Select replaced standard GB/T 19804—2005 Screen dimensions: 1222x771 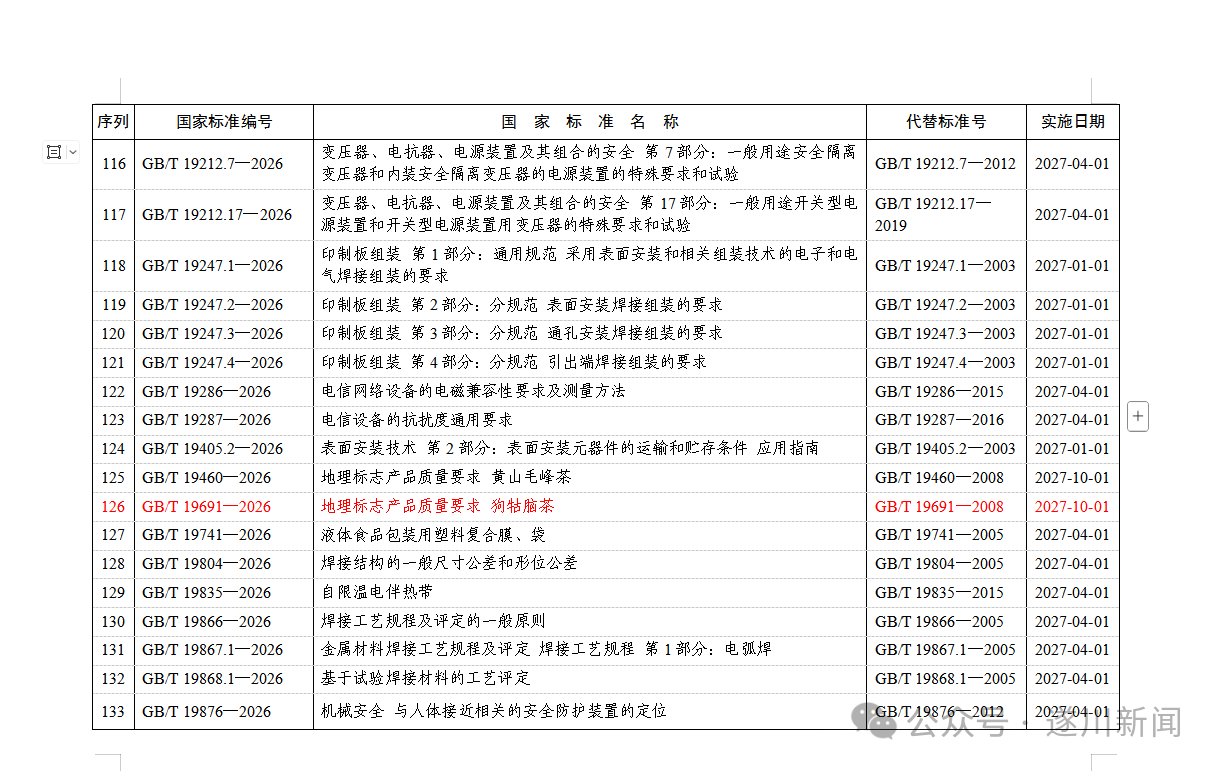[x=939, y=564]
